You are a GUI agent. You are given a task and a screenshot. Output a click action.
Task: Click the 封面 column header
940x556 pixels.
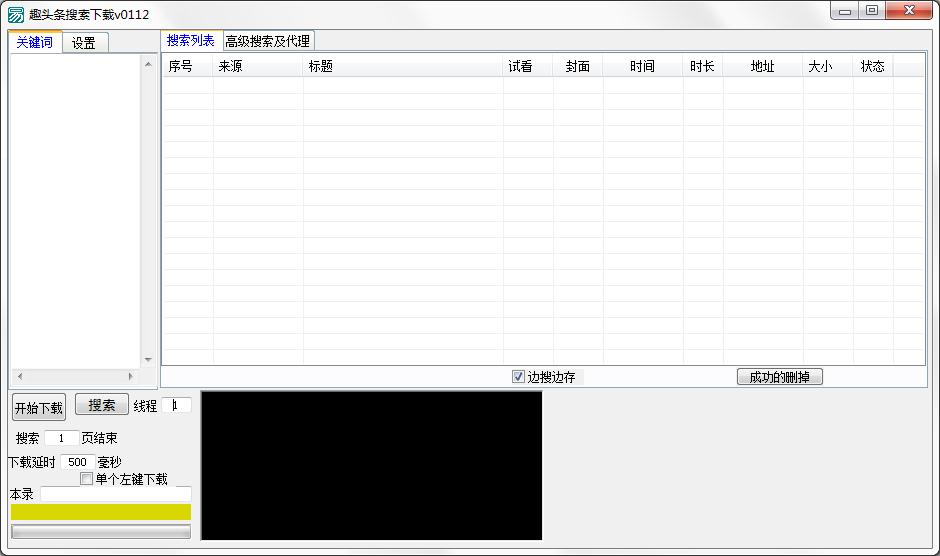[x=578, y=66]
